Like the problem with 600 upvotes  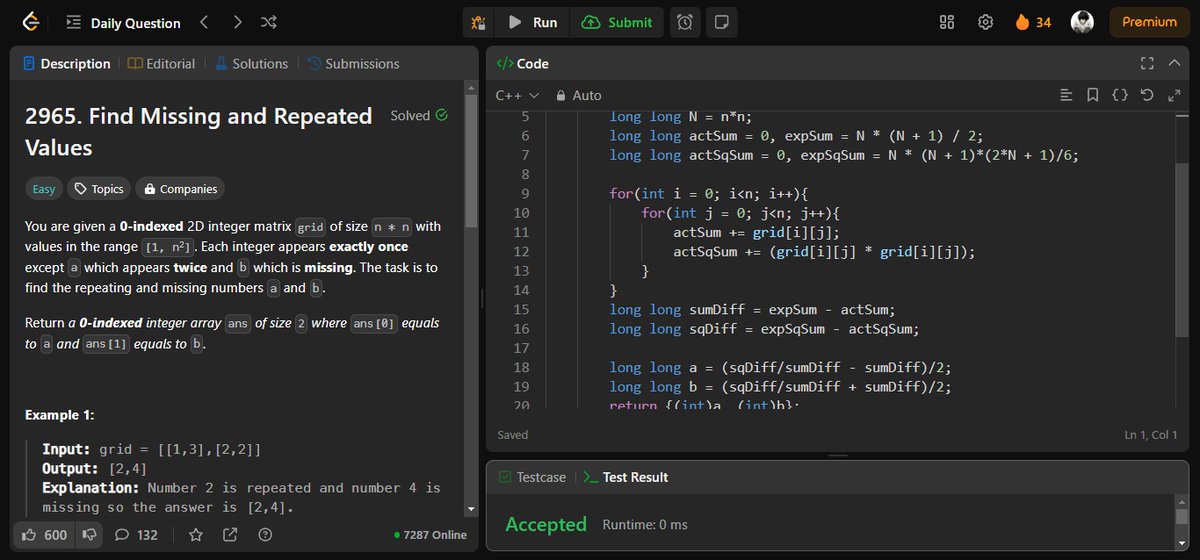pos(44,535)
